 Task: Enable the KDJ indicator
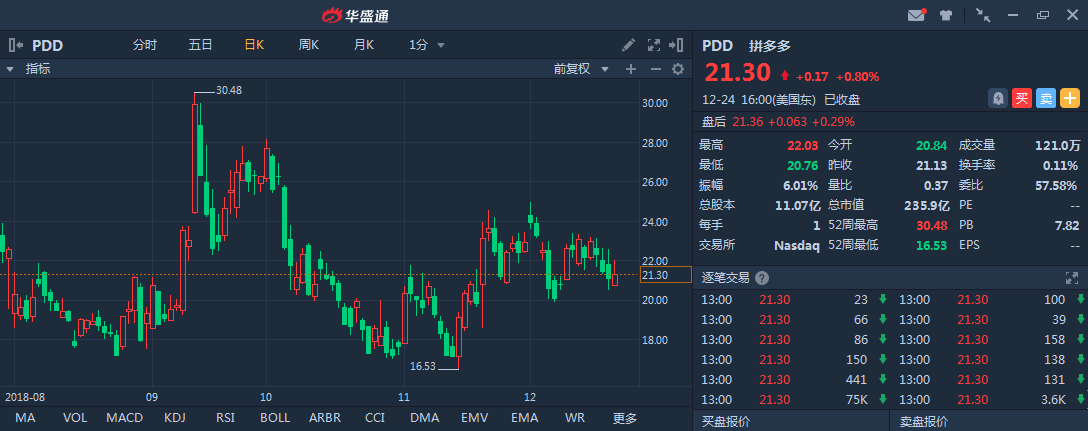tap(175, 418)
